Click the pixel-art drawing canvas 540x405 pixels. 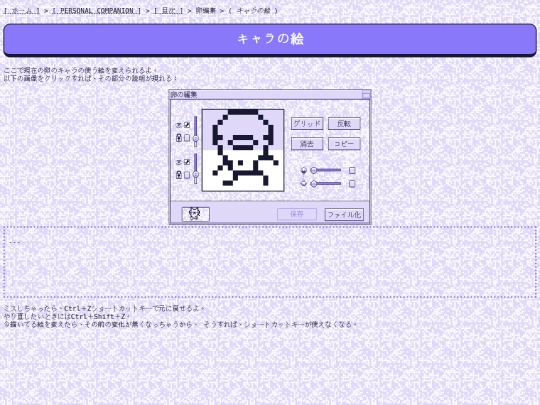(x=243, y=150)
